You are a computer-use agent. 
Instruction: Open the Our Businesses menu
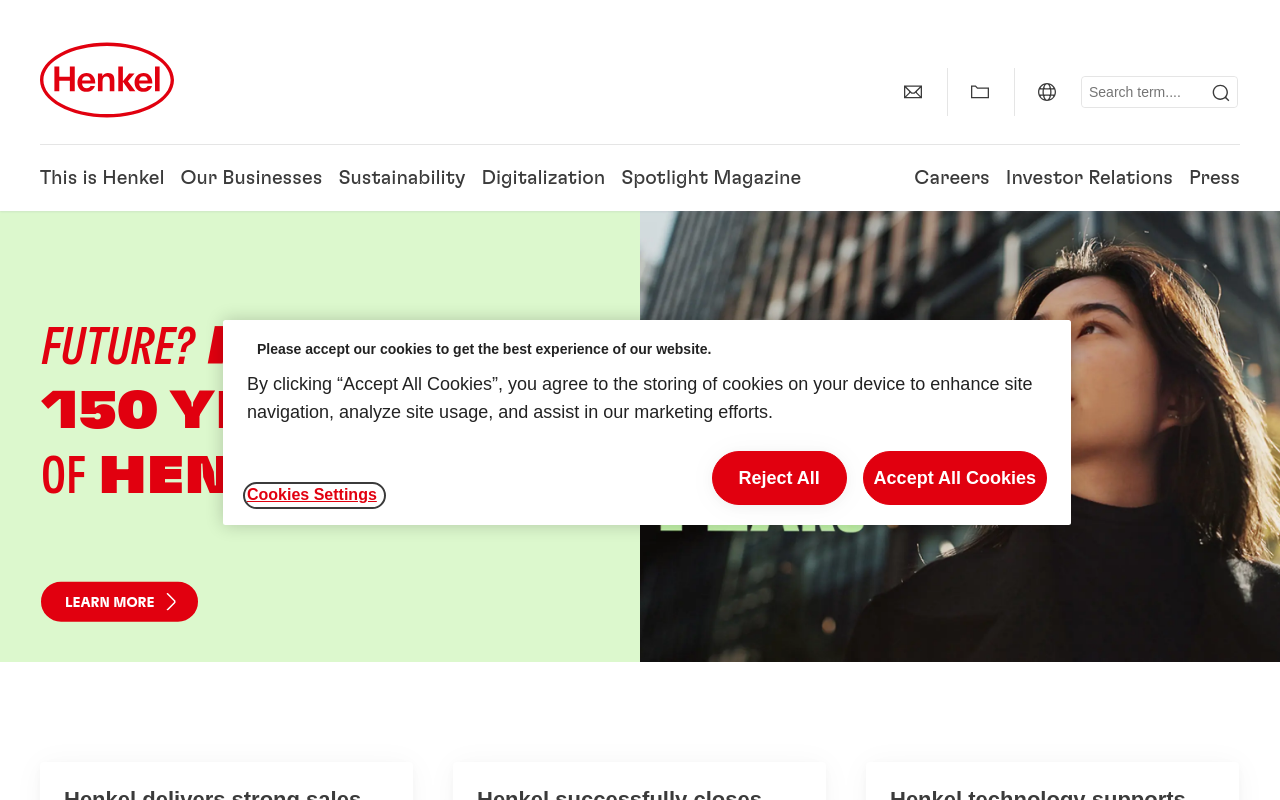coord(251,178)
